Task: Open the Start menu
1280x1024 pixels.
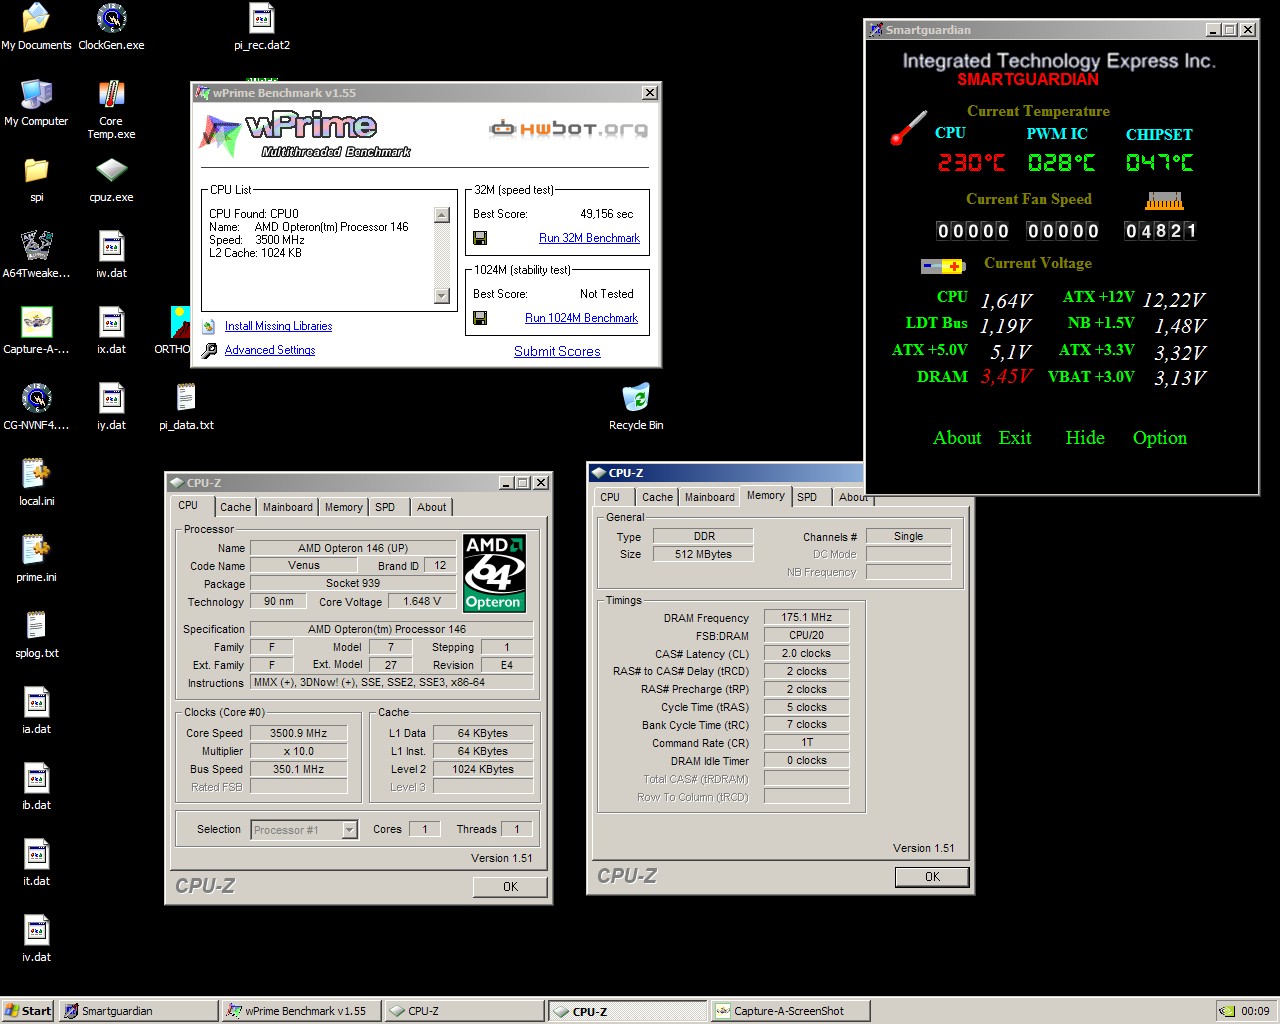Action: [27, 1011]
